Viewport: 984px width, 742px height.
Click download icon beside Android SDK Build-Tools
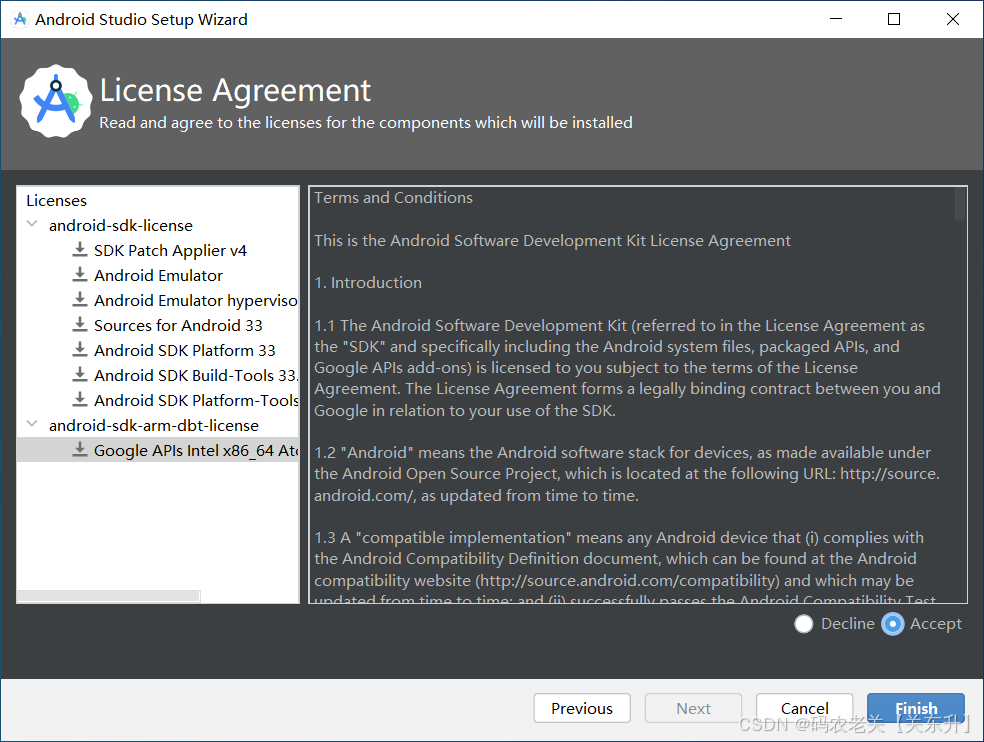tap(80, 375)
